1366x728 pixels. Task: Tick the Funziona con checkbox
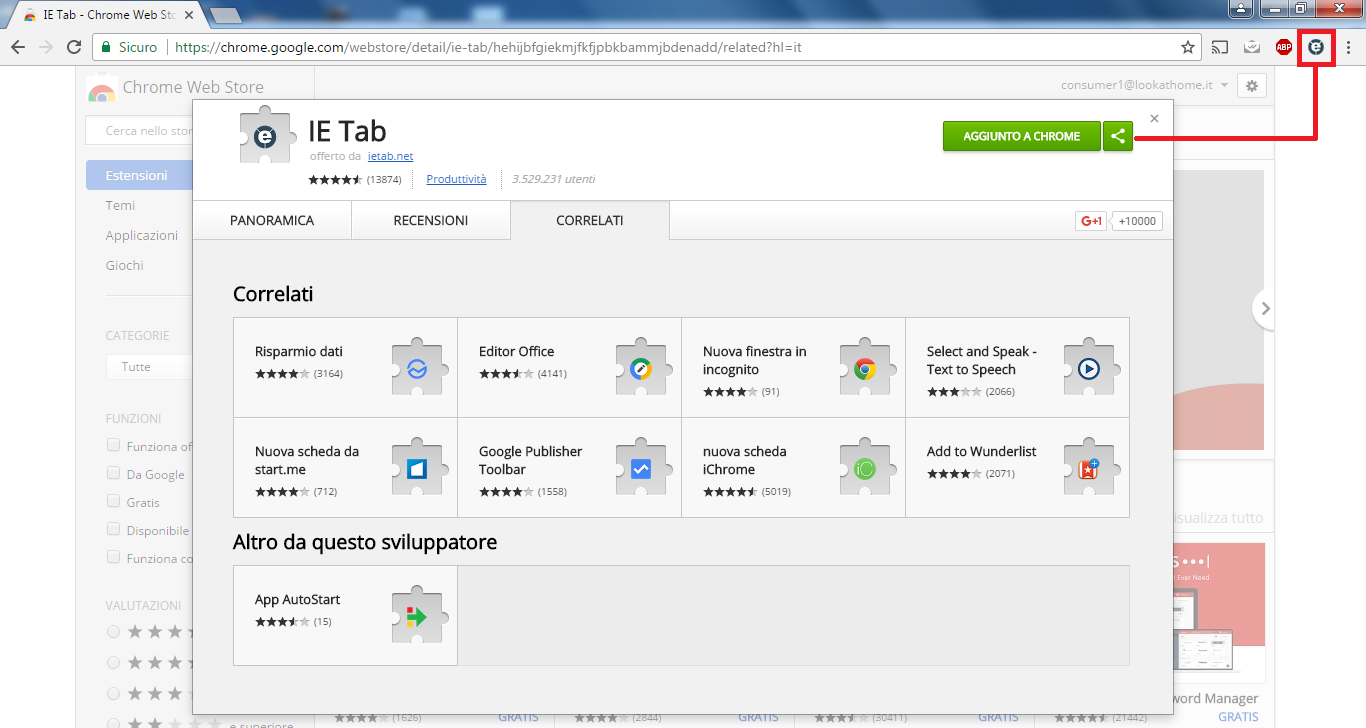coord(113,557)
